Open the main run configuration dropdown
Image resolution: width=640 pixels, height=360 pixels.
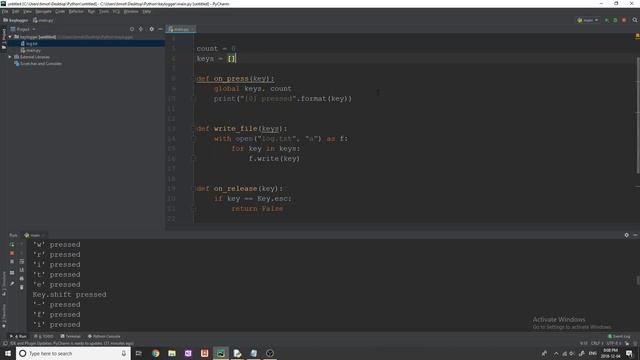[588, 20]
